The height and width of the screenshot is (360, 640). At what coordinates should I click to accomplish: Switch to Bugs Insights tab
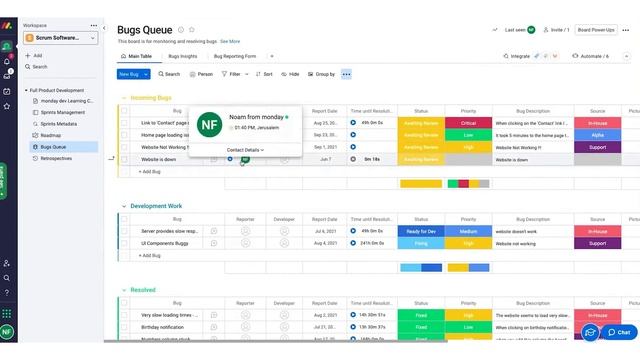point(182,56)
